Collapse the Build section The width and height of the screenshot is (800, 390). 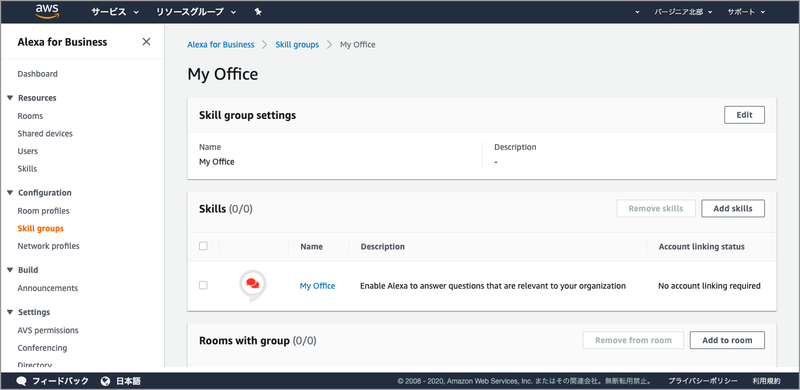click(x=10, y=270)
